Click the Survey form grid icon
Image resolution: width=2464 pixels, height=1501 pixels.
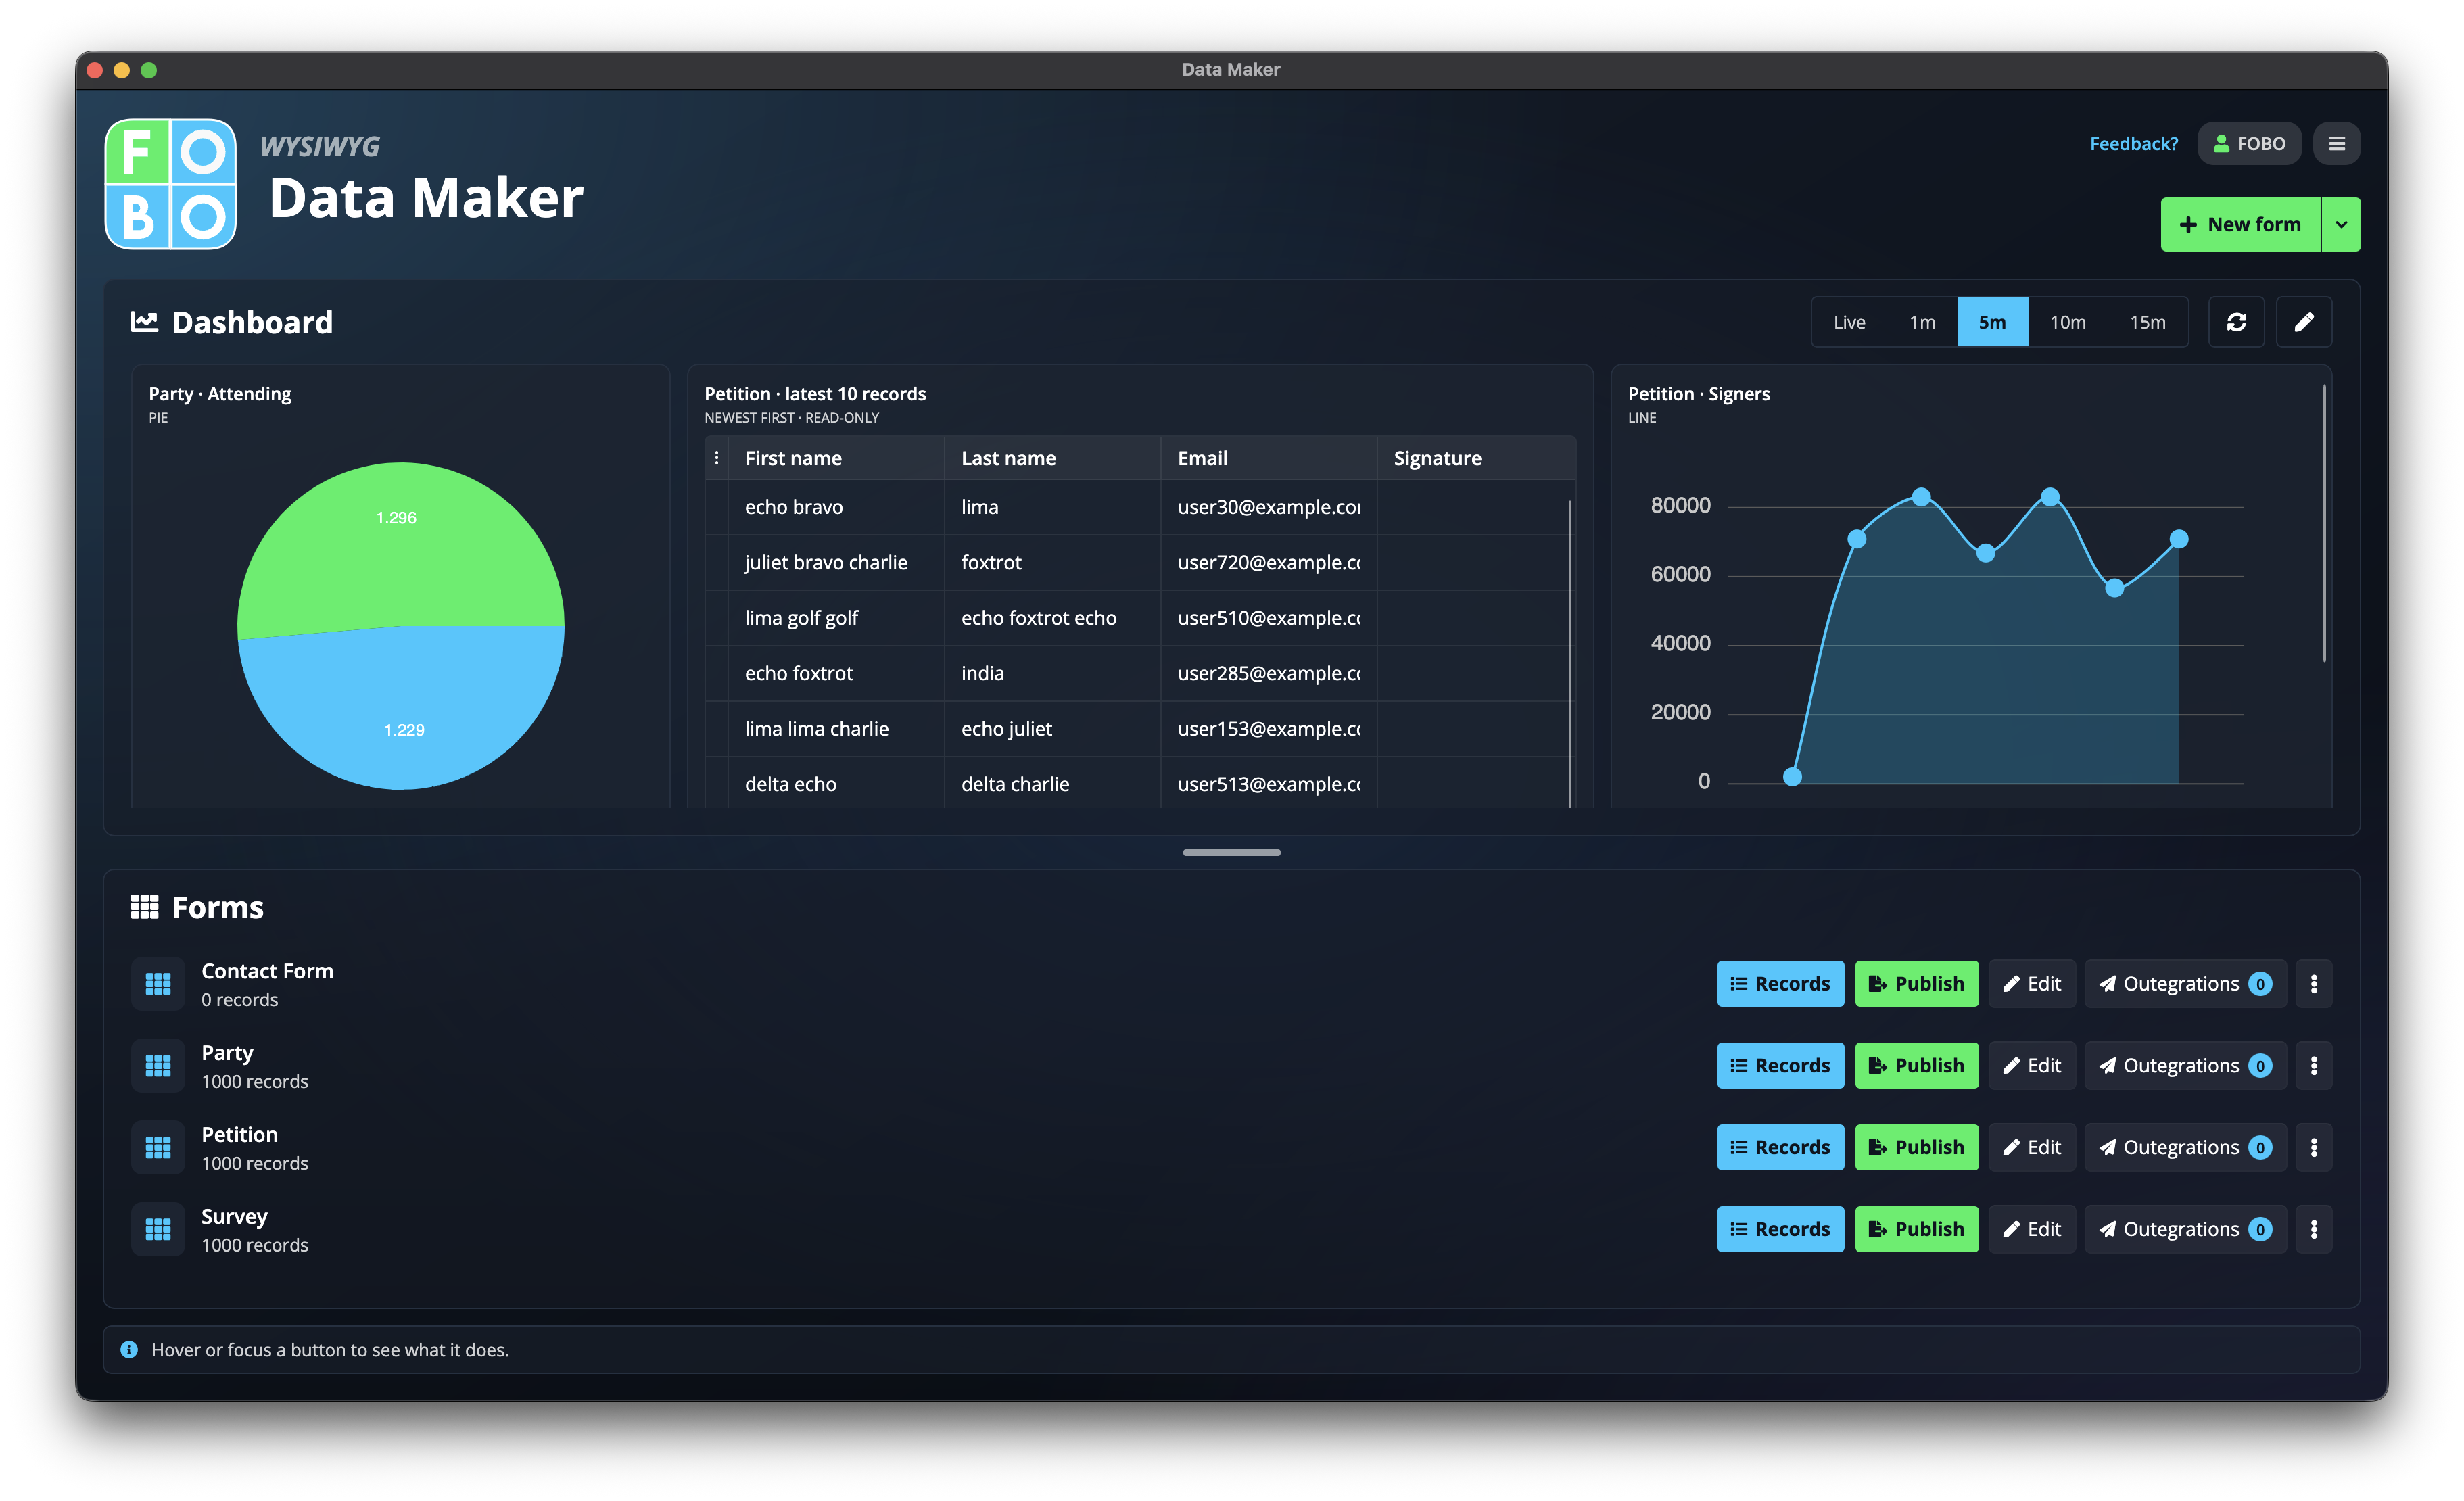pyautogui.click(x=158, y=1229)
